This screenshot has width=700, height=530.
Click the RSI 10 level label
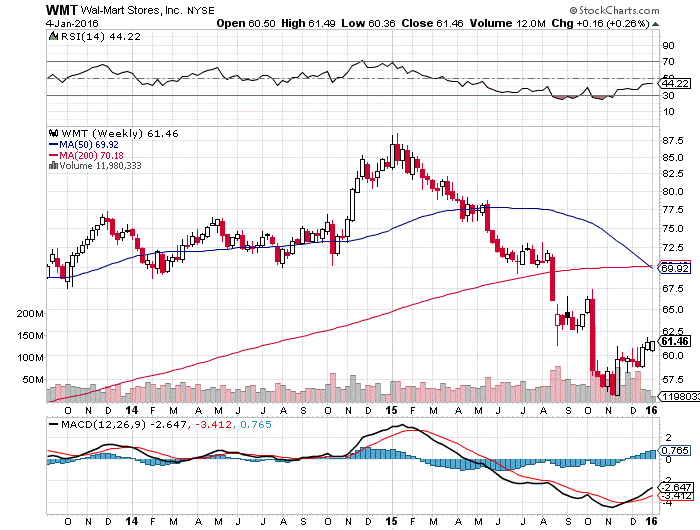click(669, 112)
